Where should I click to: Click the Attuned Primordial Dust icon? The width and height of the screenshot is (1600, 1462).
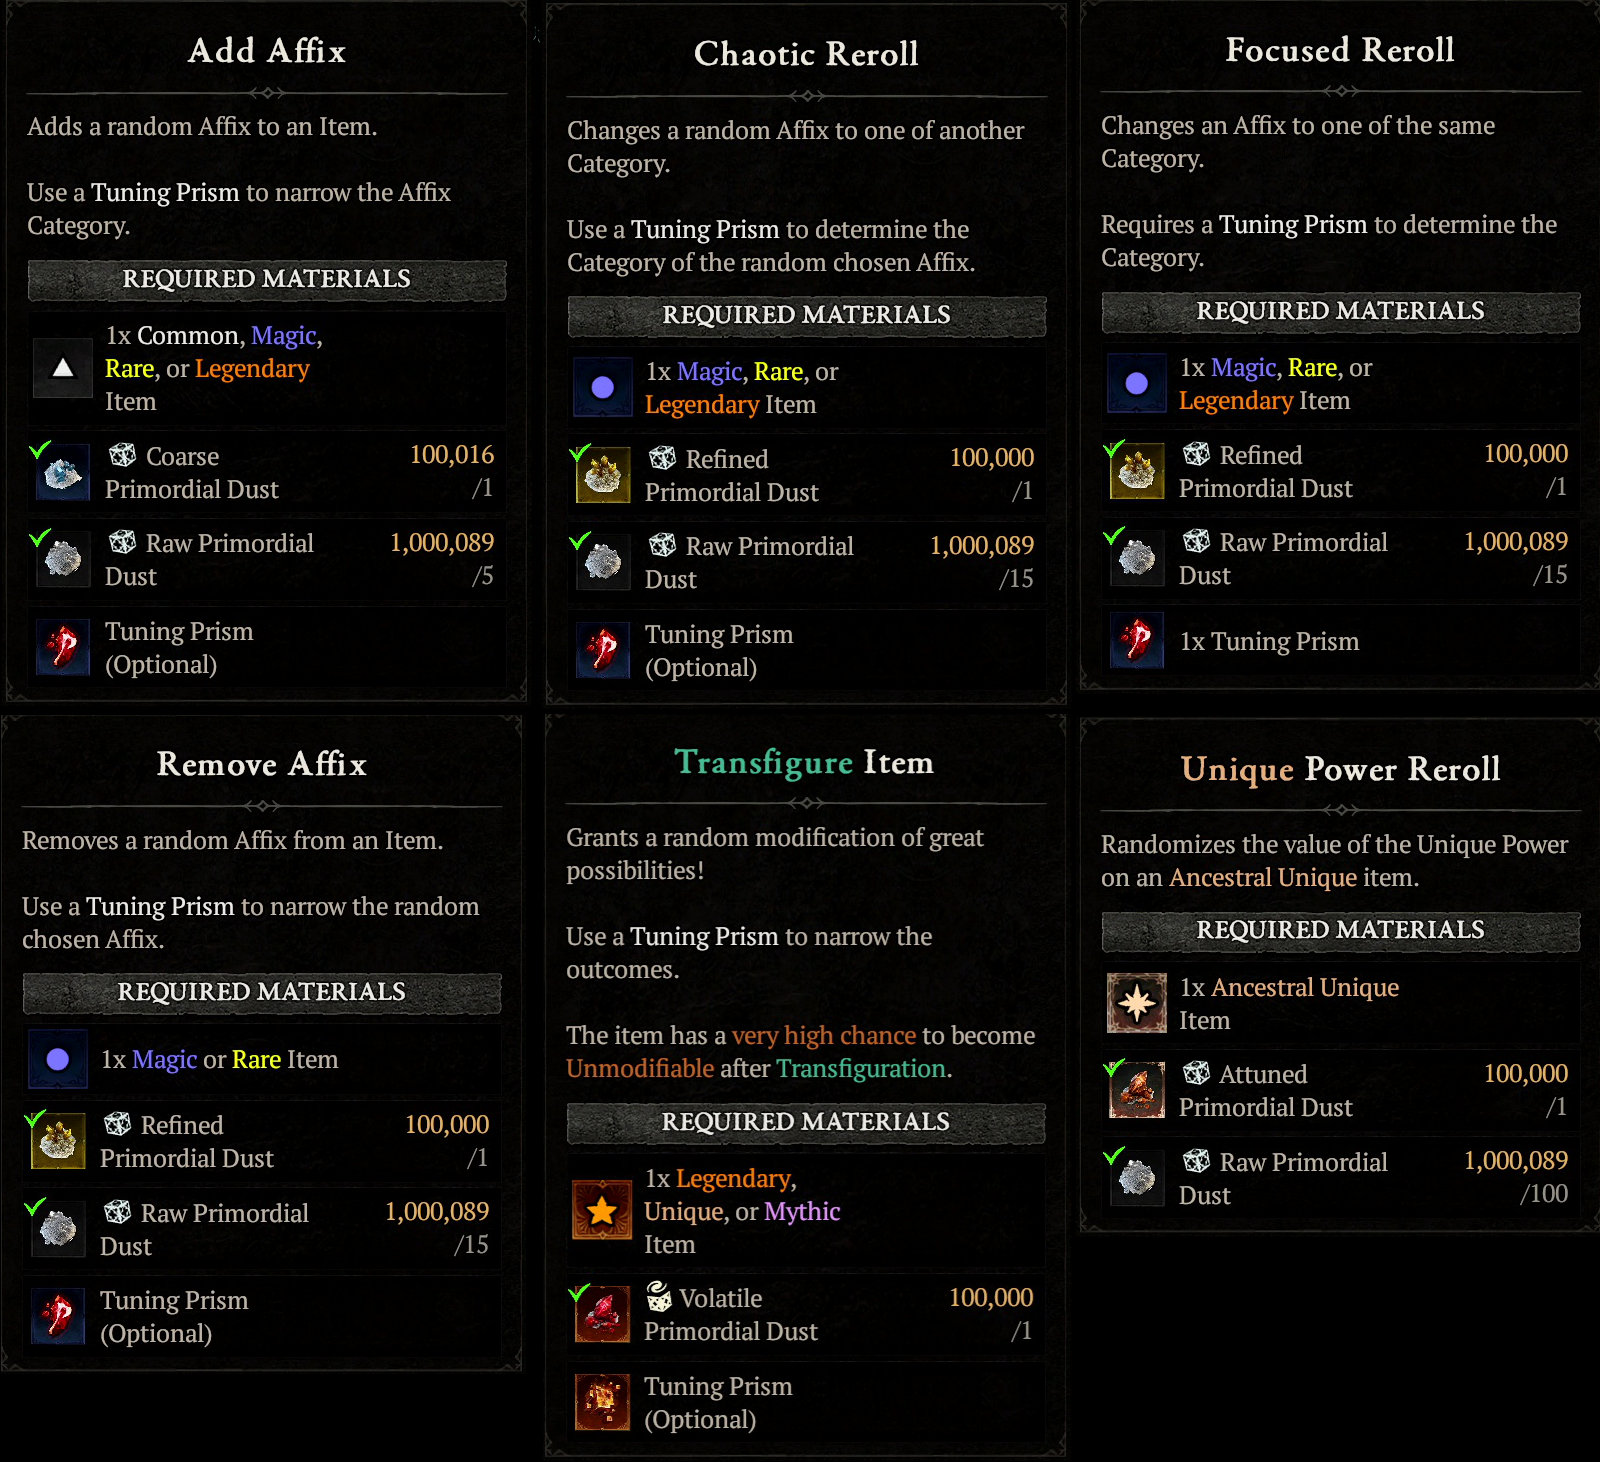click(1137, 1090)
